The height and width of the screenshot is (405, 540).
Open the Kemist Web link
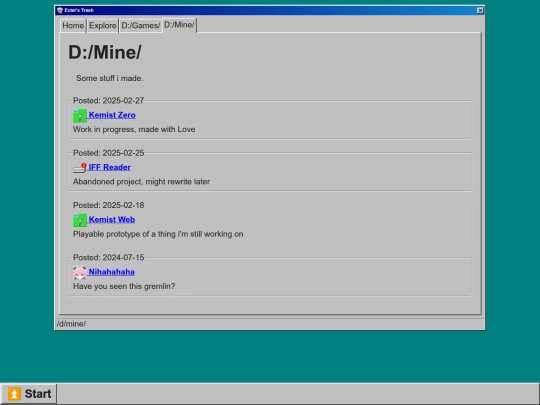[112, 220]
